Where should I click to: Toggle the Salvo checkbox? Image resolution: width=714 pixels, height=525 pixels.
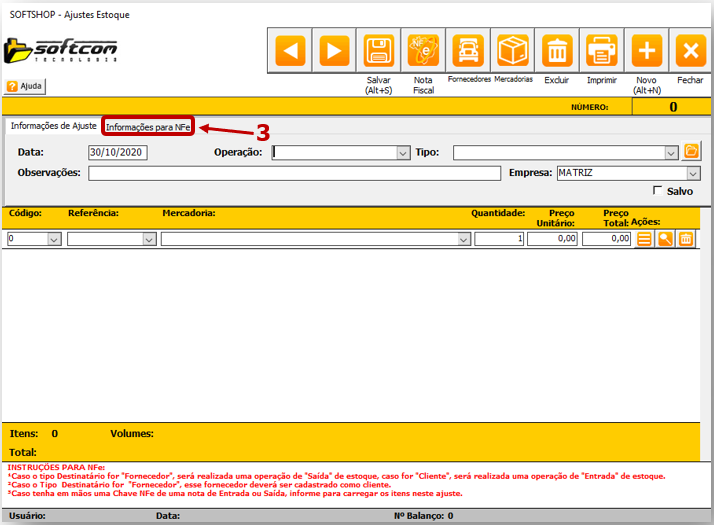pos(657,190)
